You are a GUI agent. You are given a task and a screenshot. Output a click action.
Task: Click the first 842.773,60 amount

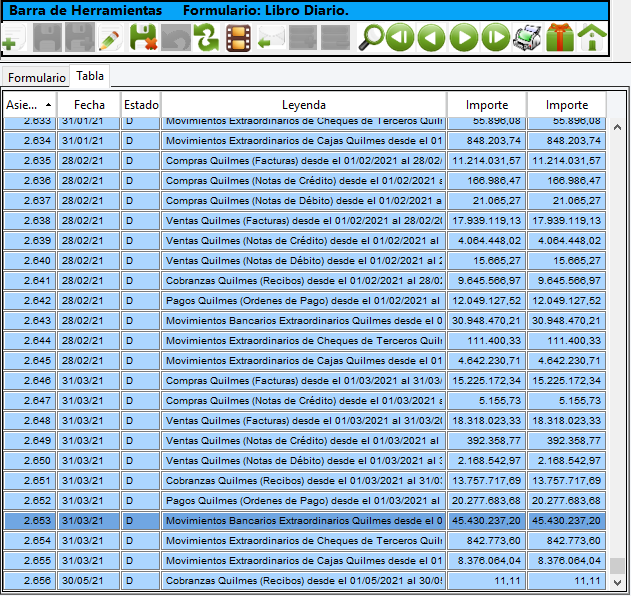(x=487, y=540)
